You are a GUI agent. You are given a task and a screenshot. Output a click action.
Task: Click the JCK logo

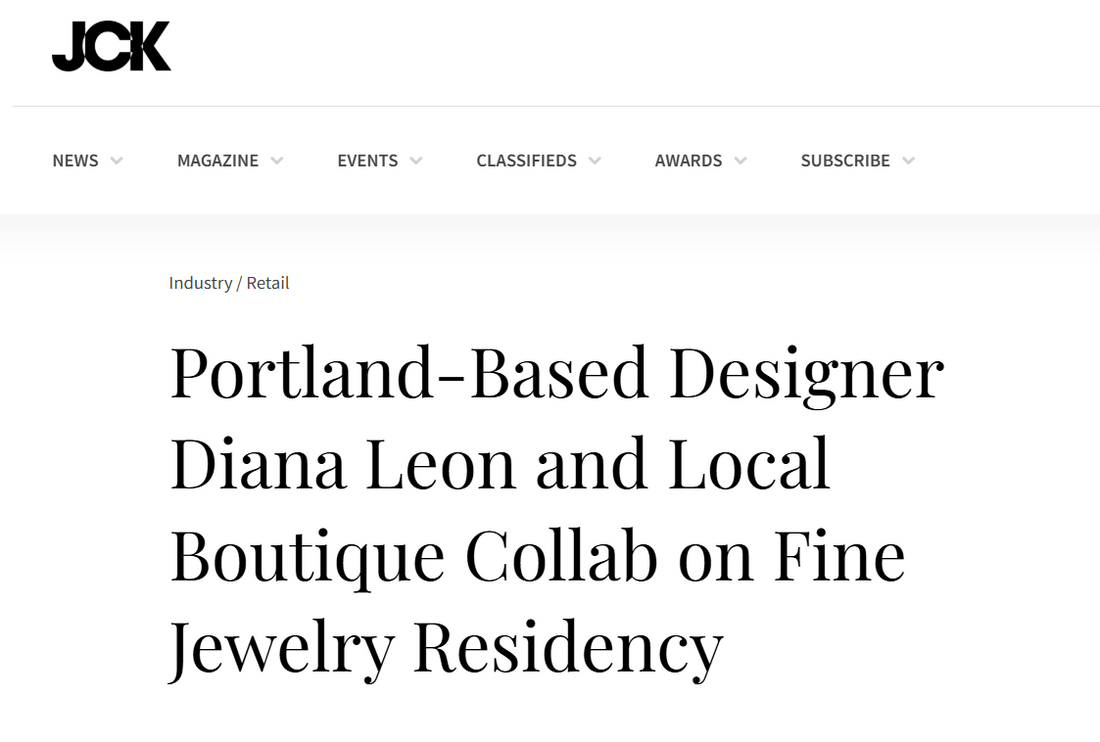tap(111, 47)
